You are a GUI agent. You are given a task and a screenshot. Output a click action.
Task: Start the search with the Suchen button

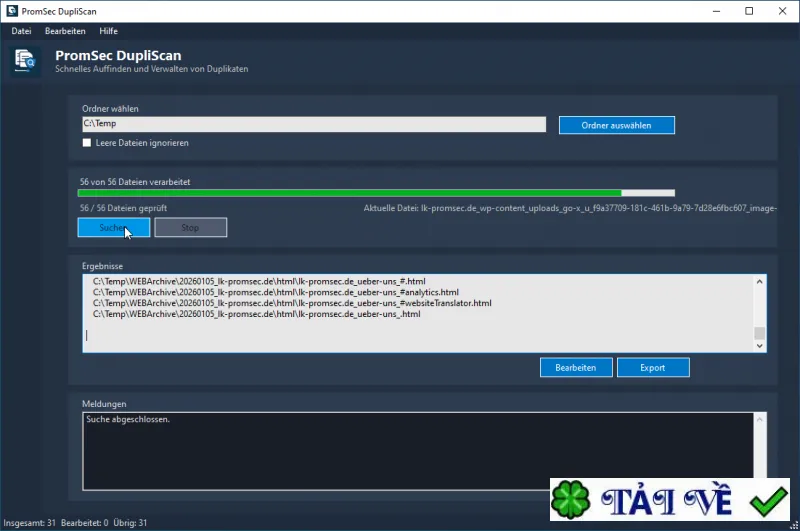(x=114, y=227)
